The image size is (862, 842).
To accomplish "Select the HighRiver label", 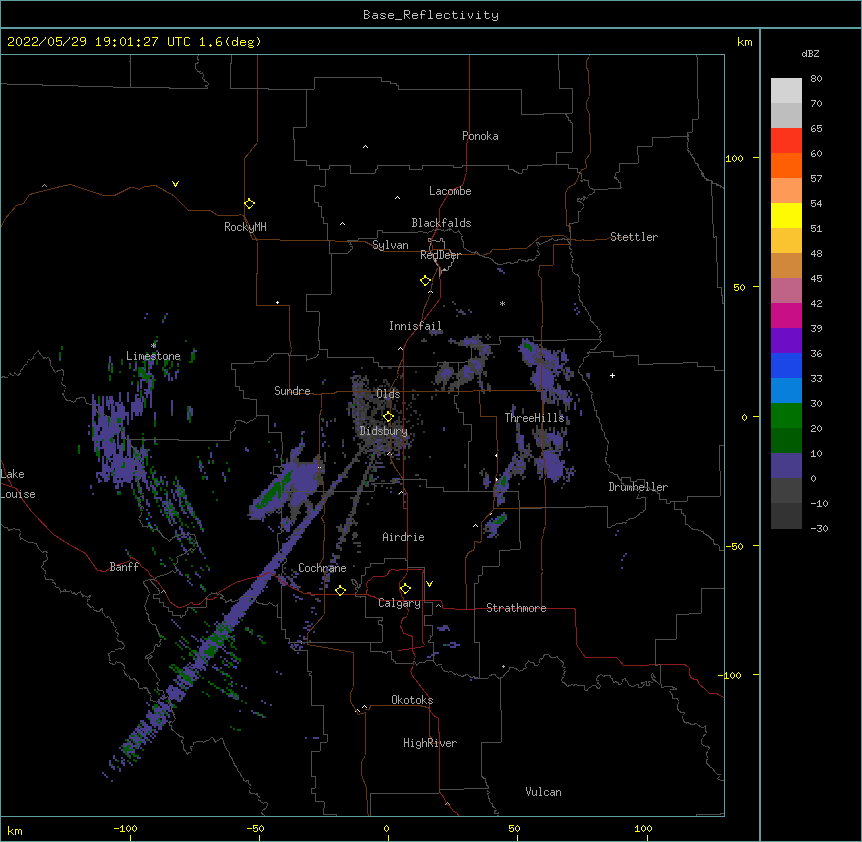I will coord(430,743).
